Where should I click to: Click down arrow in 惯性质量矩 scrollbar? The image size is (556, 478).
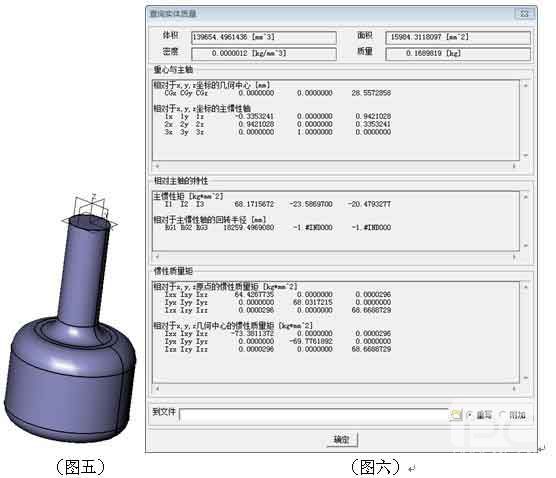(526, 378)
